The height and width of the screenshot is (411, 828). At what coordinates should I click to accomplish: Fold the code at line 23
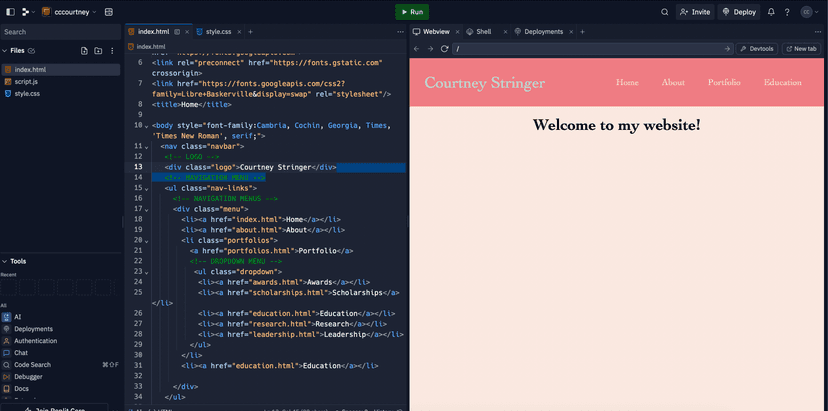pyautogui.click(x=146, y=271)
